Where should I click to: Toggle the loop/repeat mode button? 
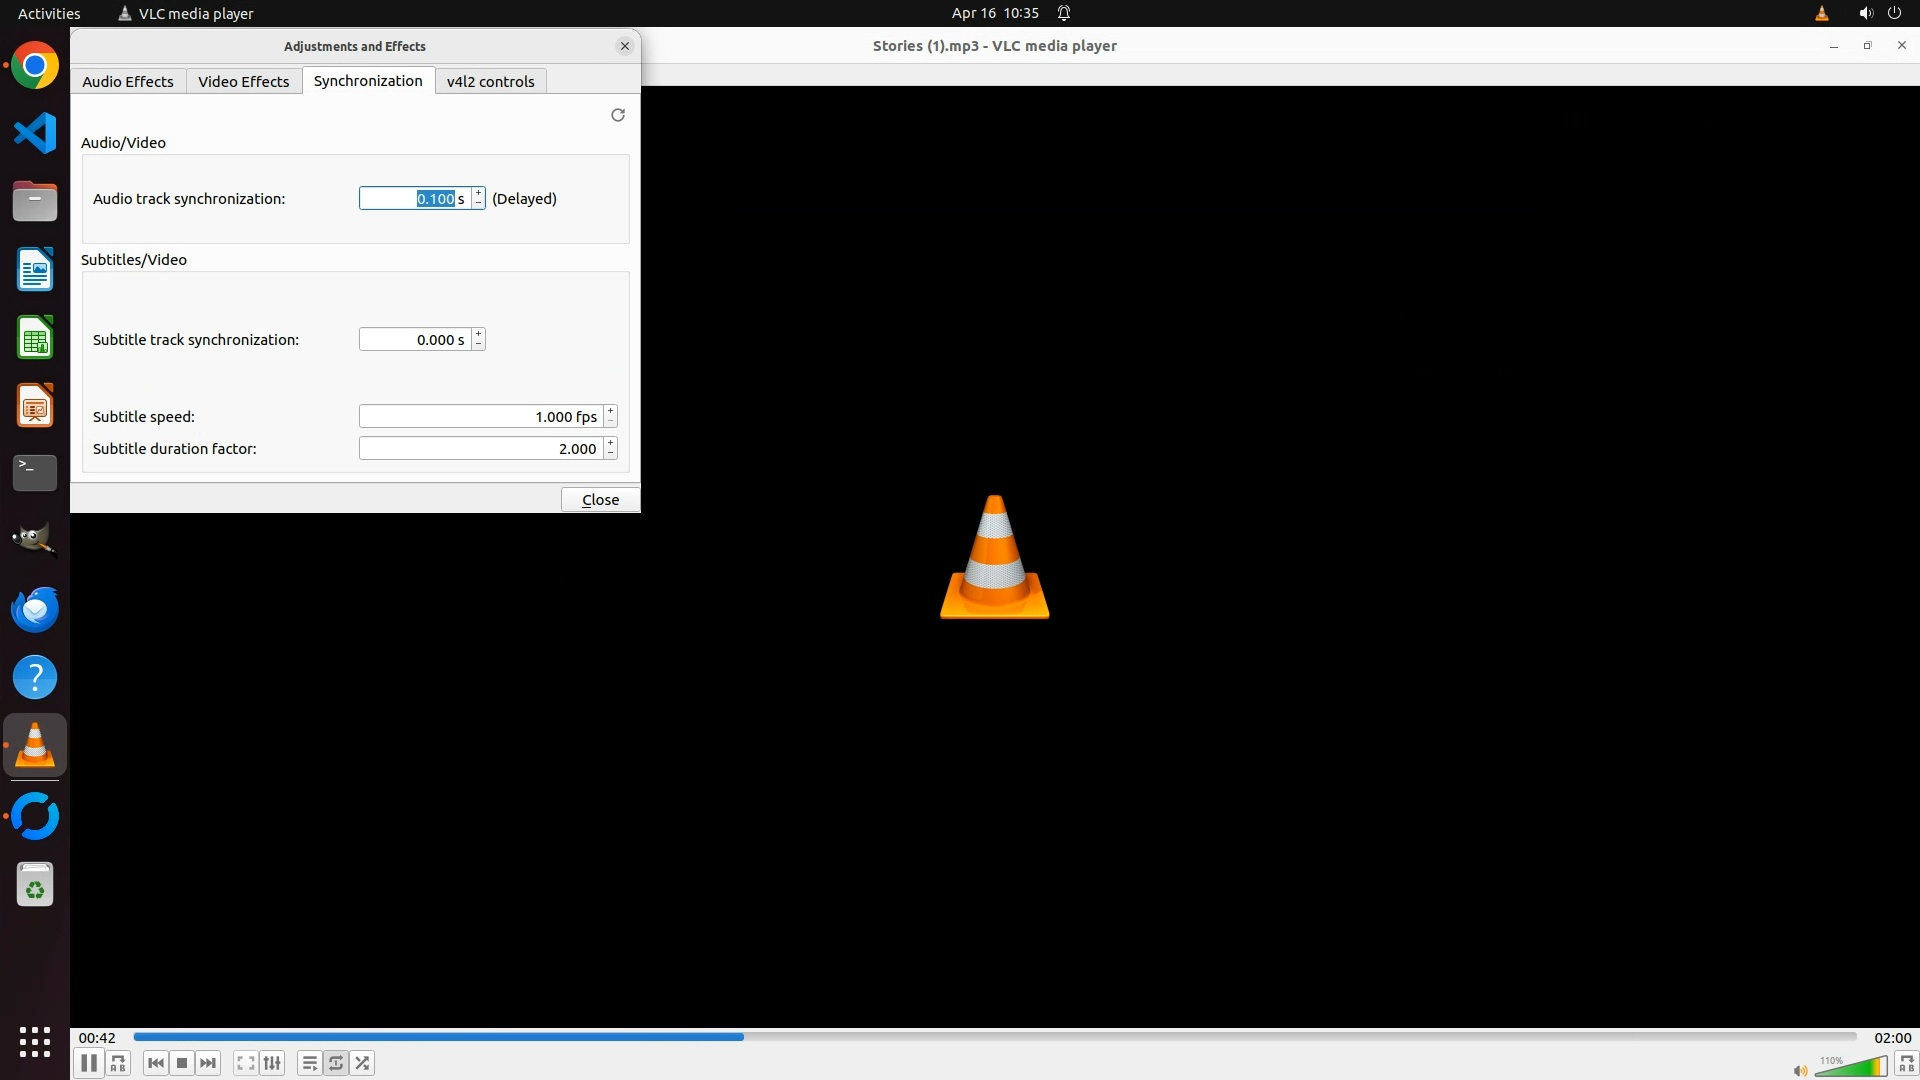[336, 1063]
